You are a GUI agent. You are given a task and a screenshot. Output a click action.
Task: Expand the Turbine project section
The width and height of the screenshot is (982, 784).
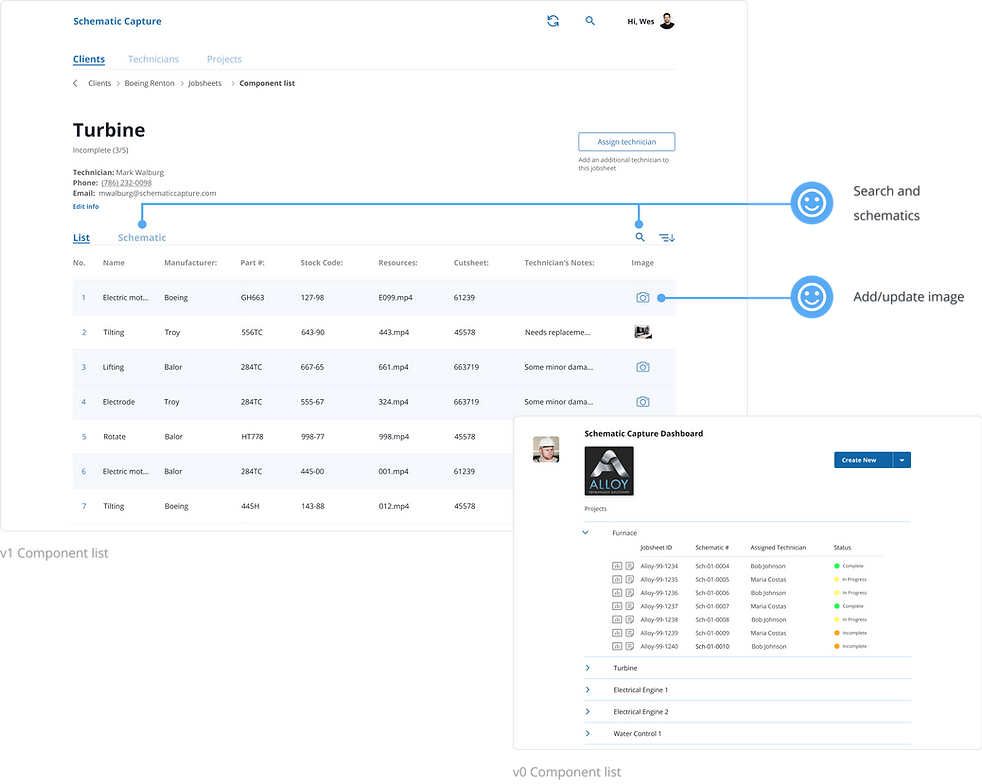pos(588,667)
